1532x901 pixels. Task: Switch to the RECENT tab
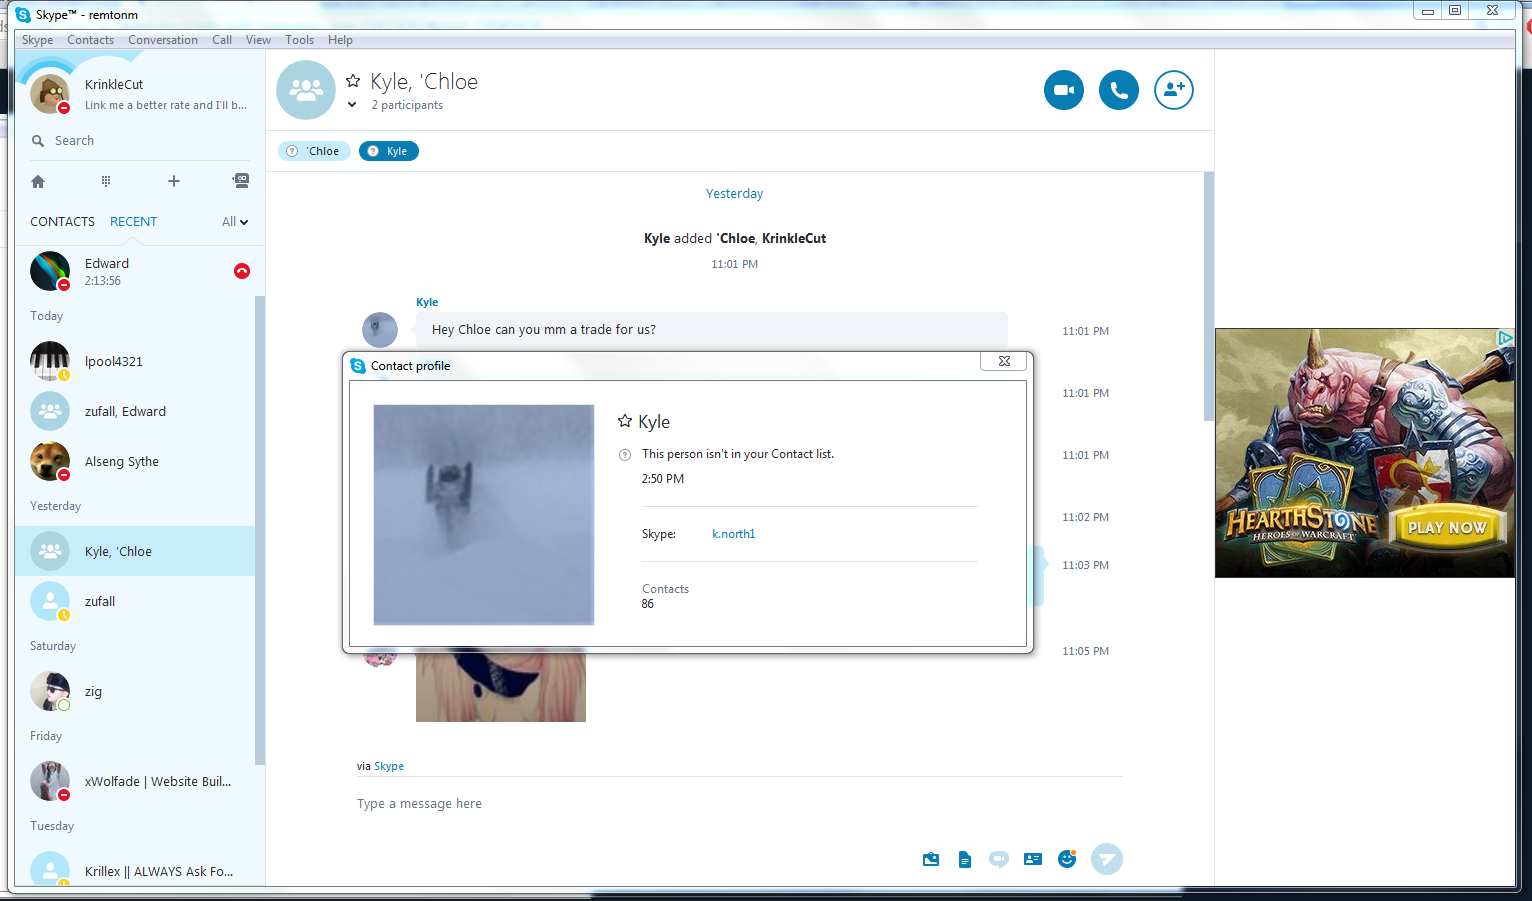pyautogui.click(x=133, y=222)
